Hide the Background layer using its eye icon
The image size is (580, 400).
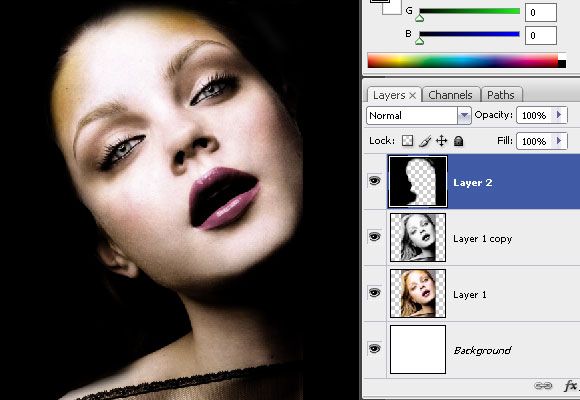click(374, 349)
